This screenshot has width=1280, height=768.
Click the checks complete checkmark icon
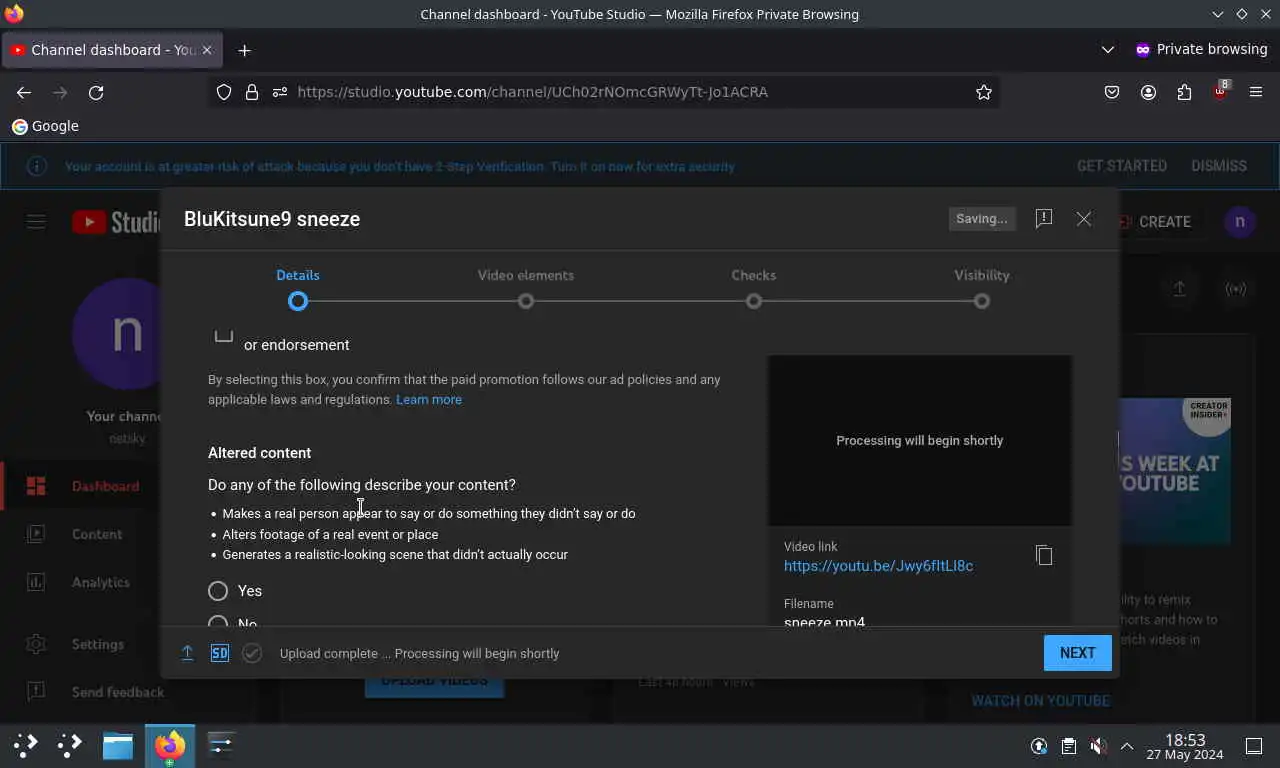tap(252, 653)
